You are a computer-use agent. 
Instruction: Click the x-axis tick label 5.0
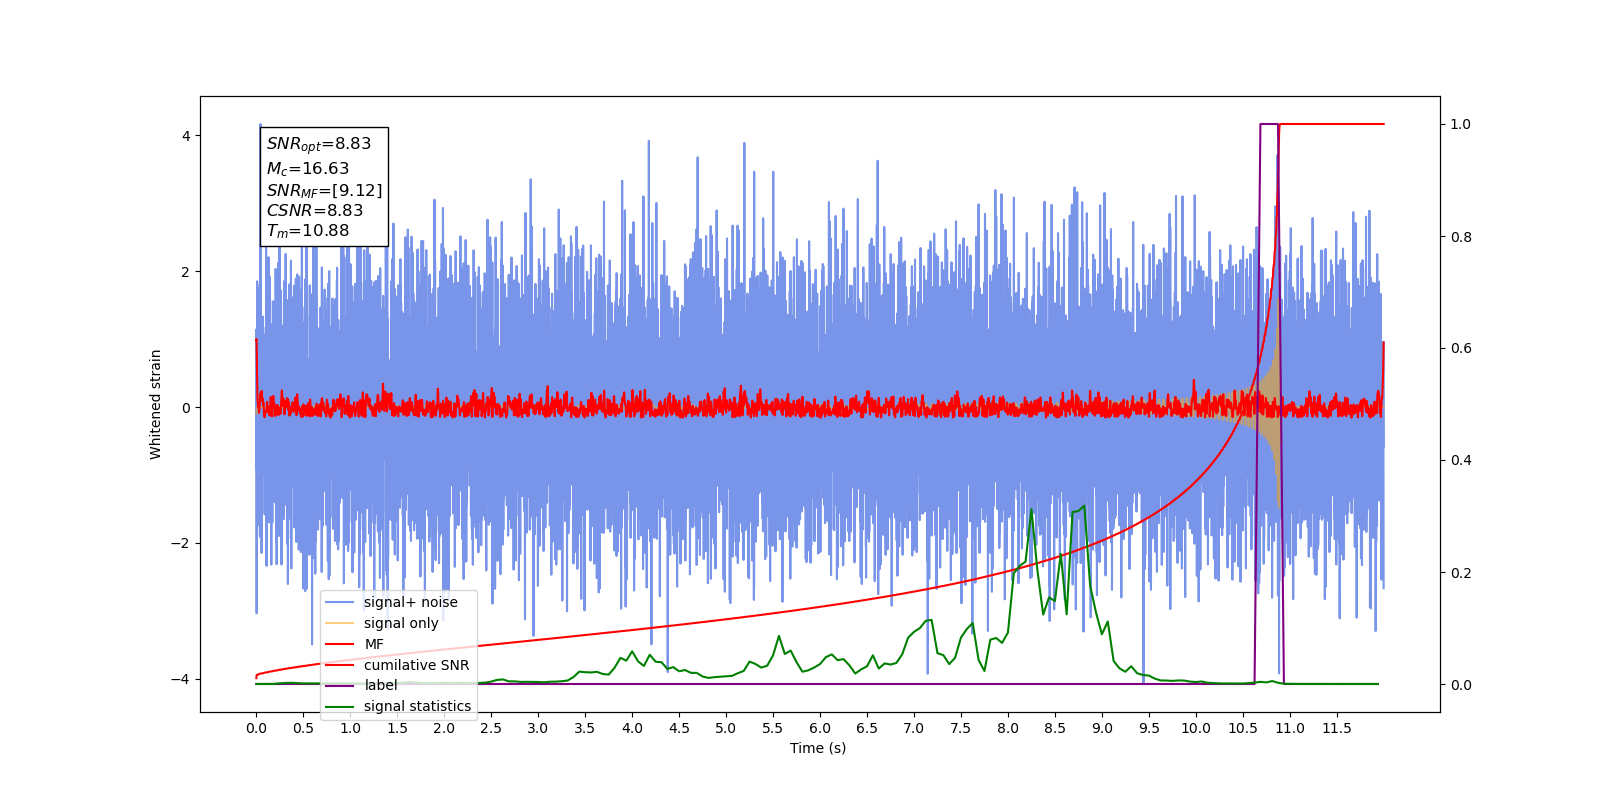click(726, 728)
